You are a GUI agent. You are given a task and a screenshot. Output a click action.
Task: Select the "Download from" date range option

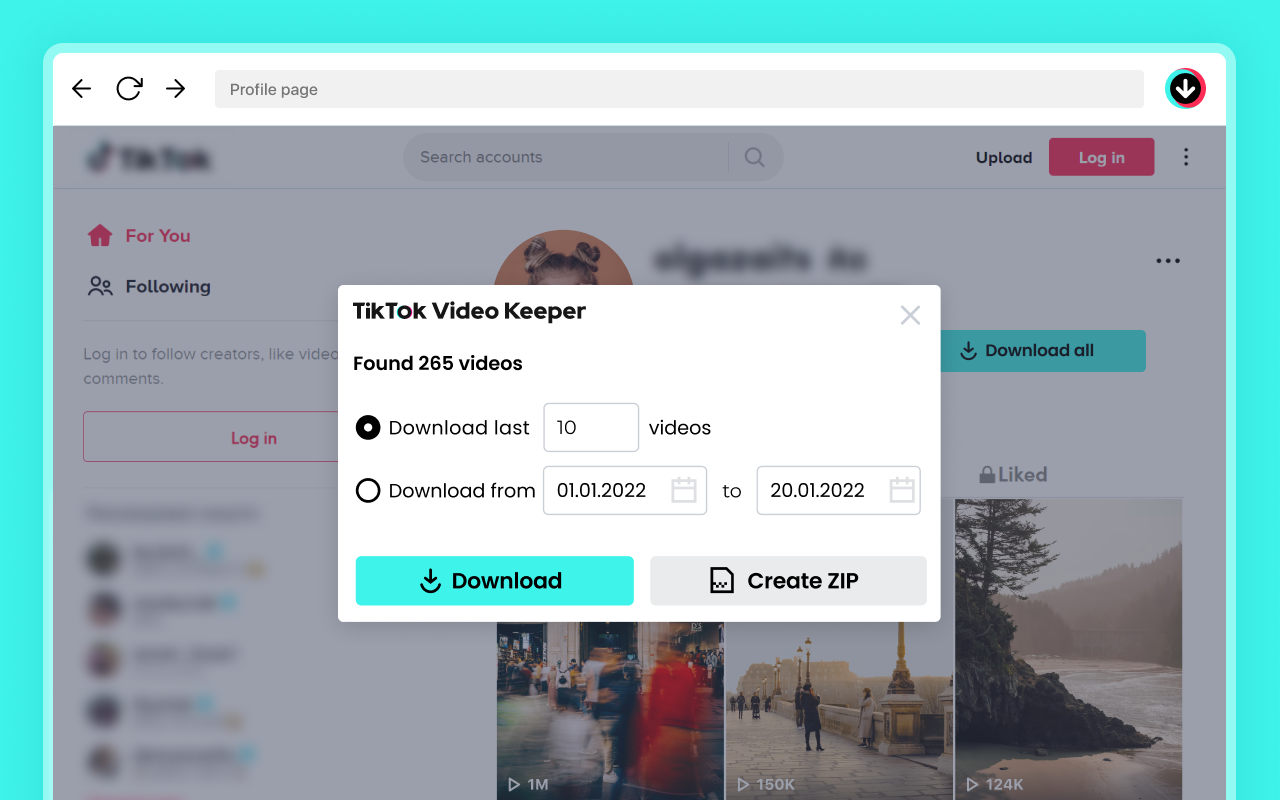[368, 491]
